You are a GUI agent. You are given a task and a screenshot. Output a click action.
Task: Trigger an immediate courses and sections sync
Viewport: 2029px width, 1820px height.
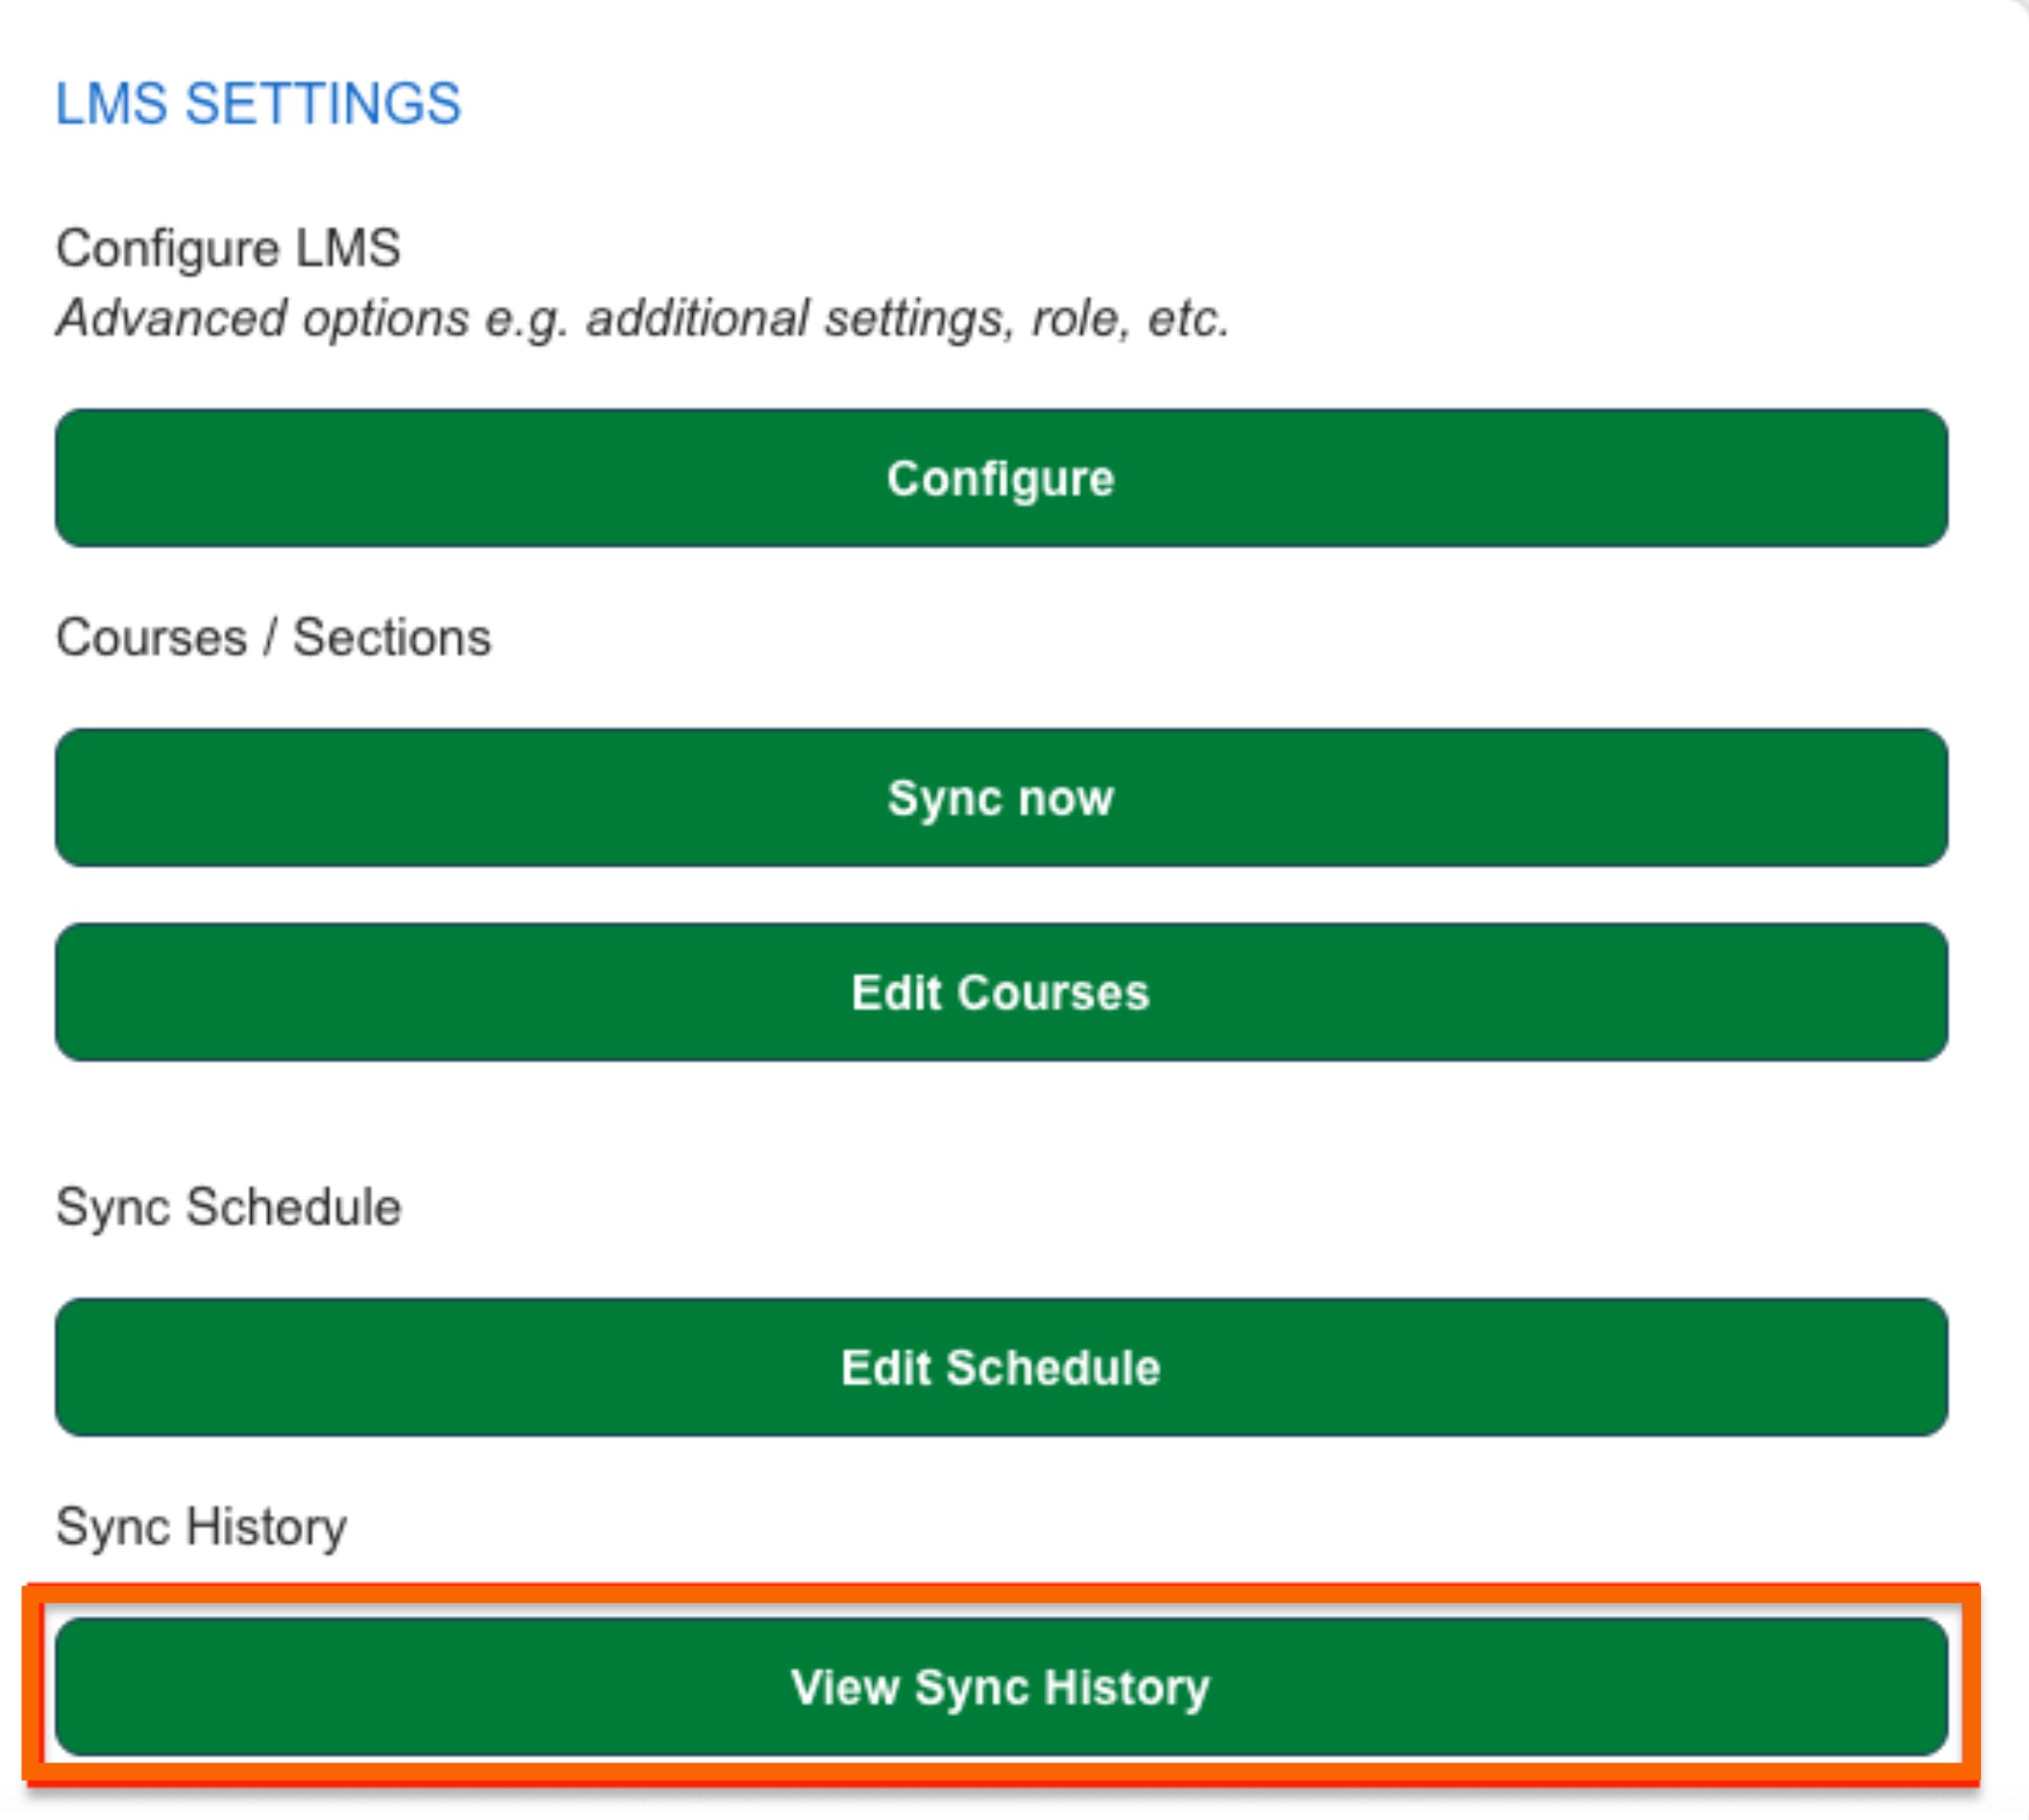(x=1001, y=798)
